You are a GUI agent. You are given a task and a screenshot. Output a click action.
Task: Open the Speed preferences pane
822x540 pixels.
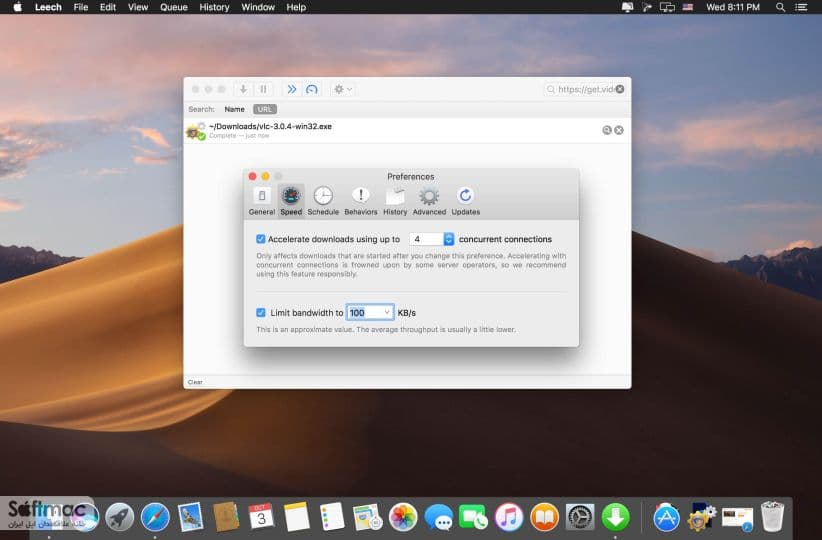coord(291,200)
